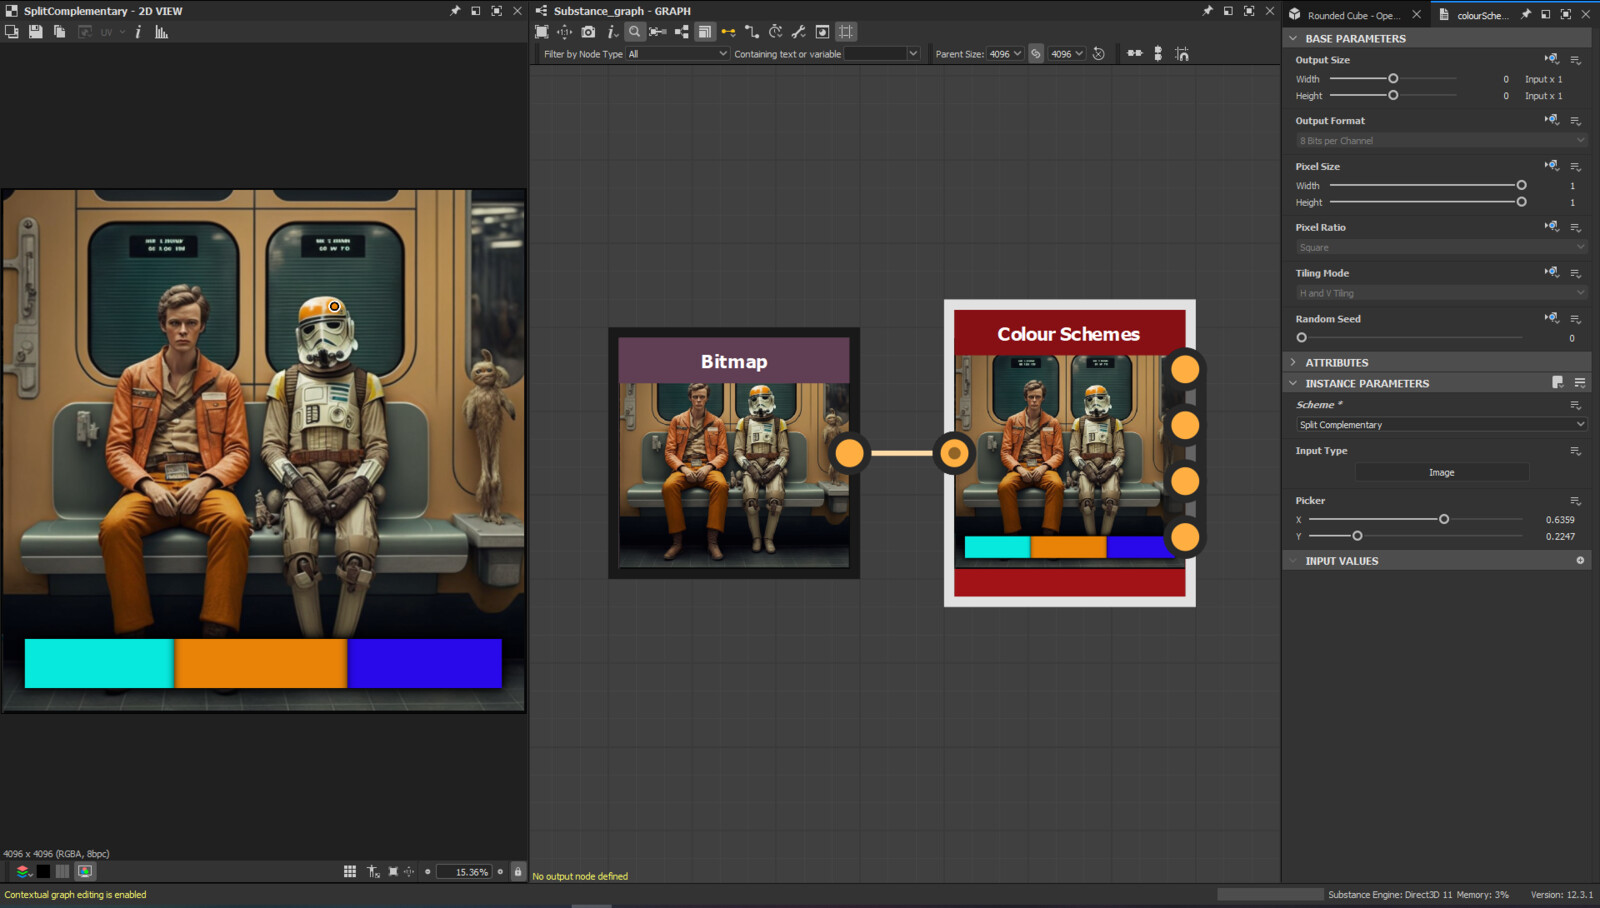Open second Parent Size 4096 dropdown
This screenshot has height=908, width=1600.
click(1067, 54)
